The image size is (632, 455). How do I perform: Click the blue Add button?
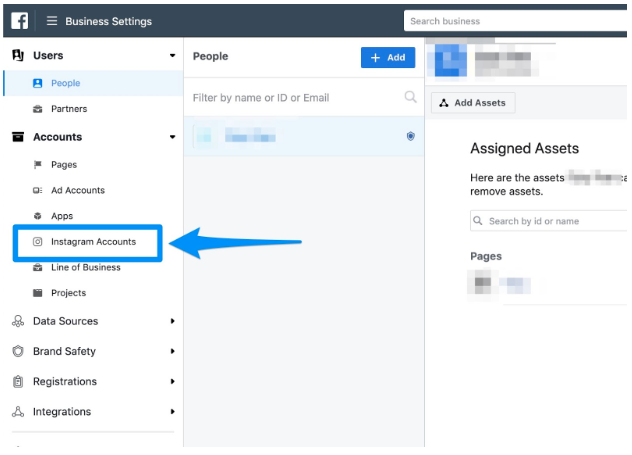tap(388, 57)
